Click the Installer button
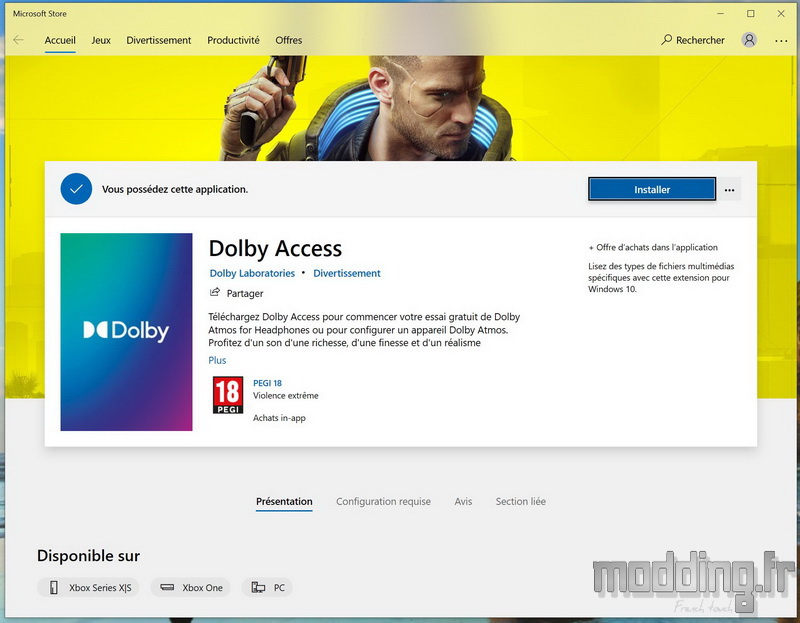Viewport: 800px width, 623px height. pos(652,189)
